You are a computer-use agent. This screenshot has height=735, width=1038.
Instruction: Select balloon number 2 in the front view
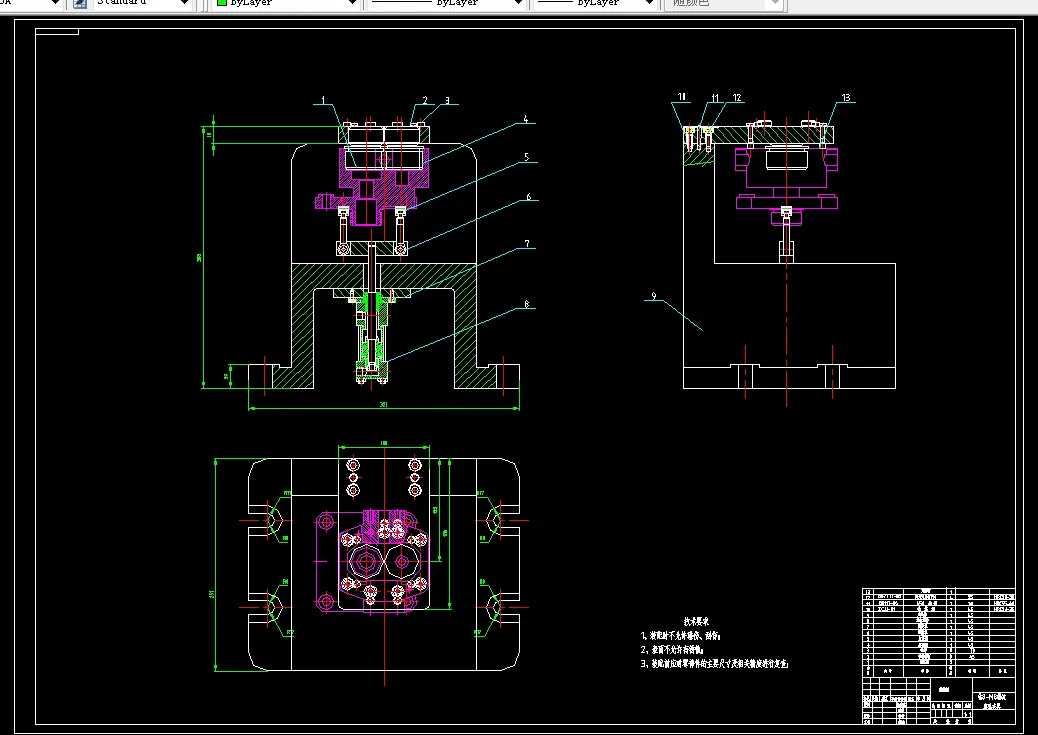click(x=425, y=100)
